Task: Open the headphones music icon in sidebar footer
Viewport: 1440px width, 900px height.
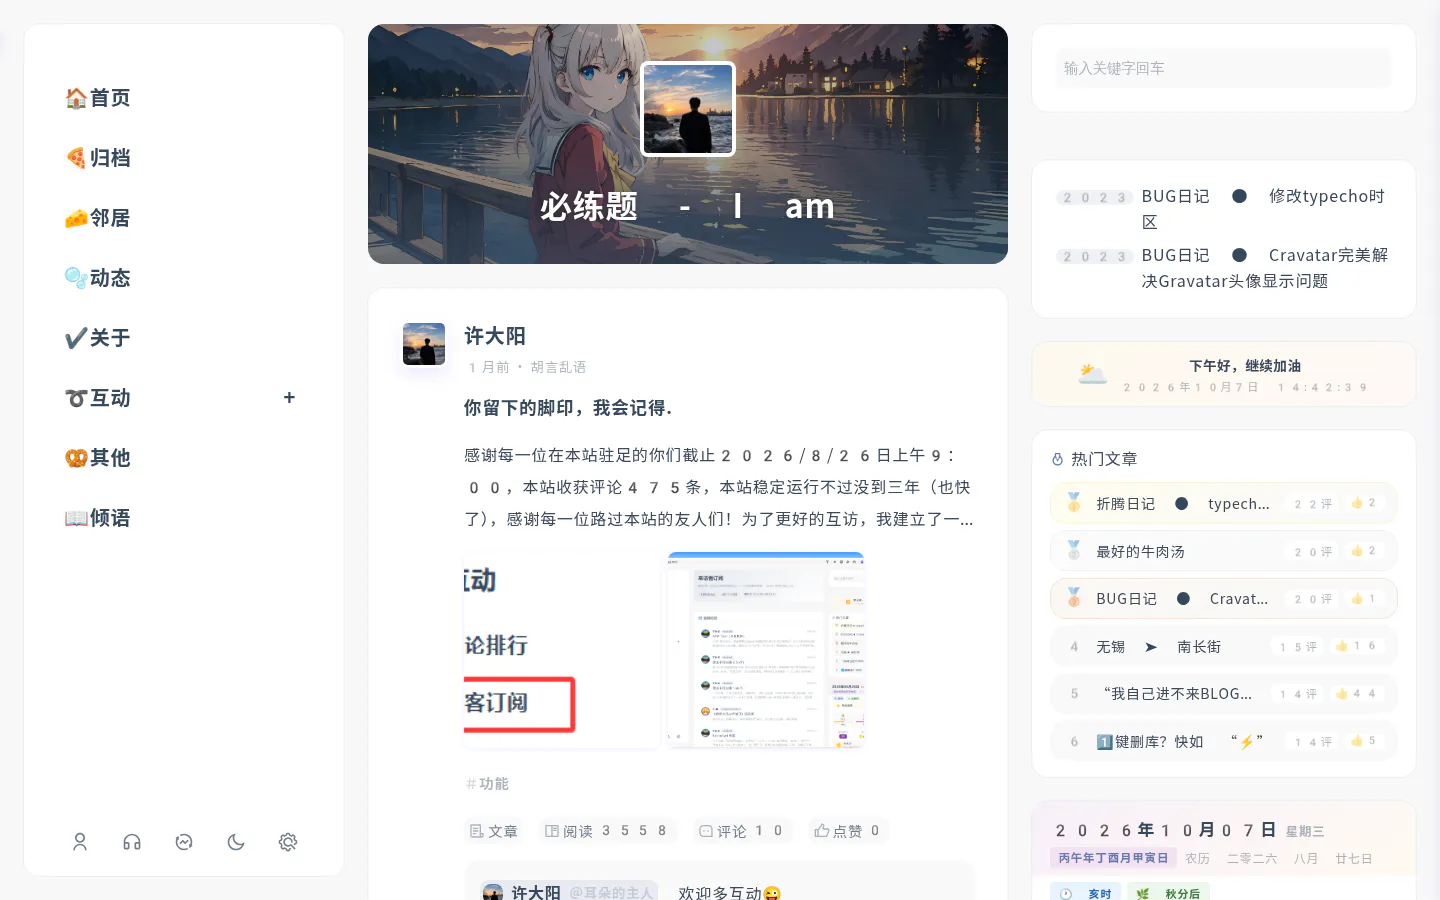Action: (132, 842)
